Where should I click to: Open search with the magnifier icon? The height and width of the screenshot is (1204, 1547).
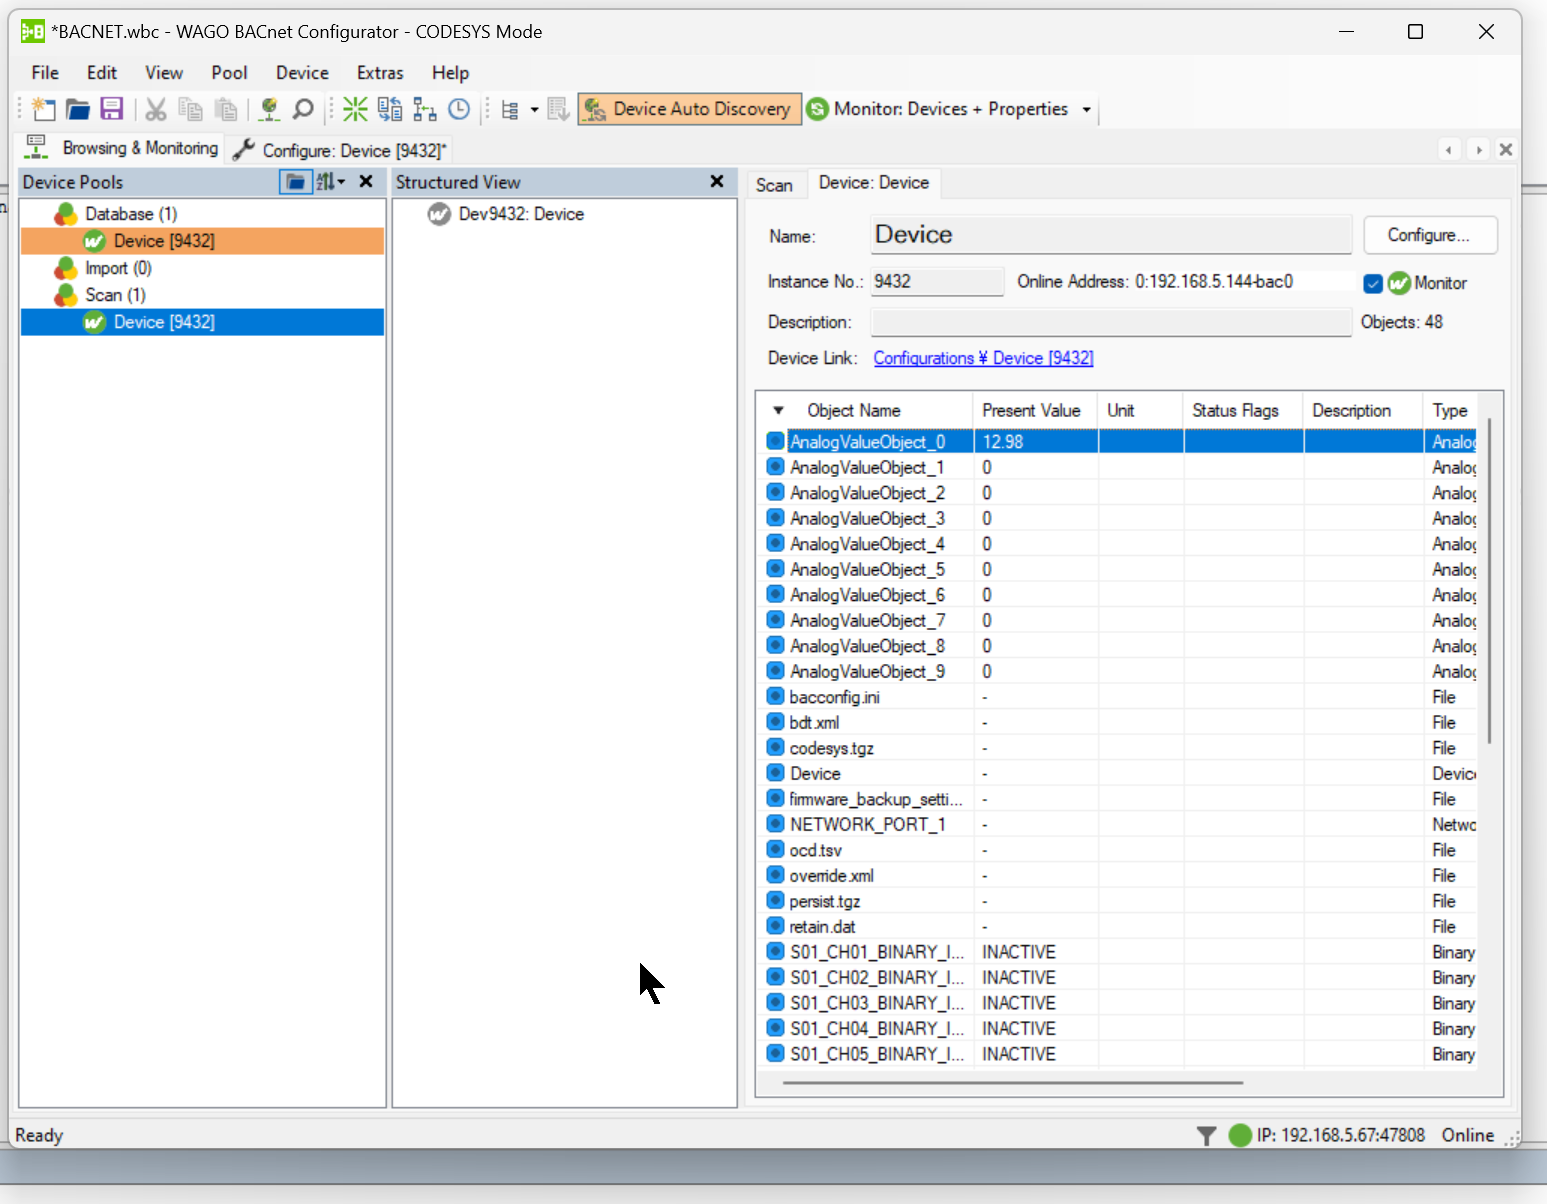[303, 109]
